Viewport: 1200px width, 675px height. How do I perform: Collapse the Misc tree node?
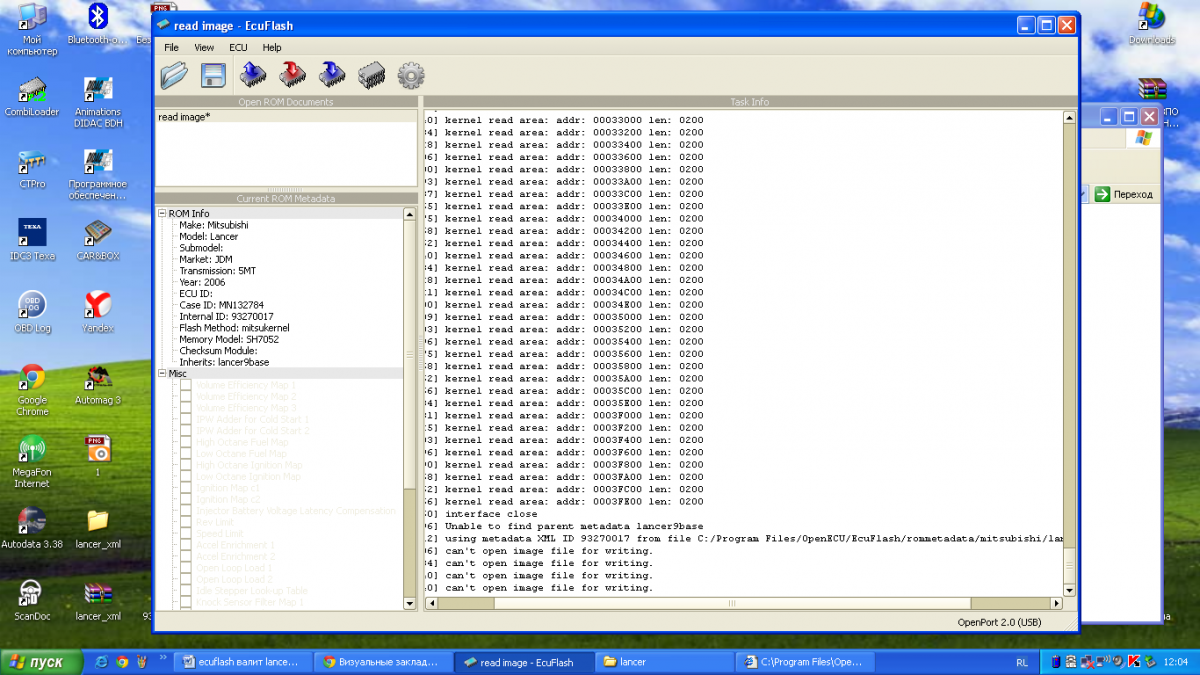click(162, 373)
